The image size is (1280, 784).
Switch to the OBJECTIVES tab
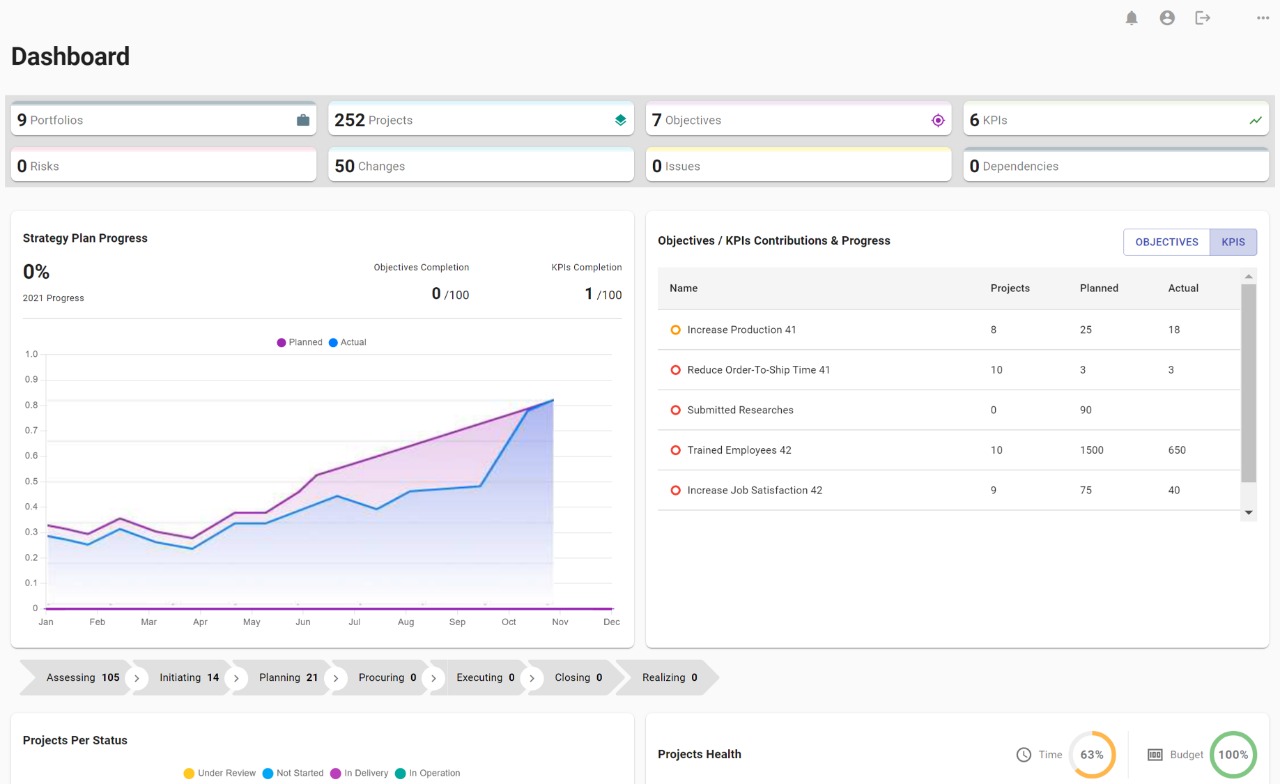[x=1167, y=242]
